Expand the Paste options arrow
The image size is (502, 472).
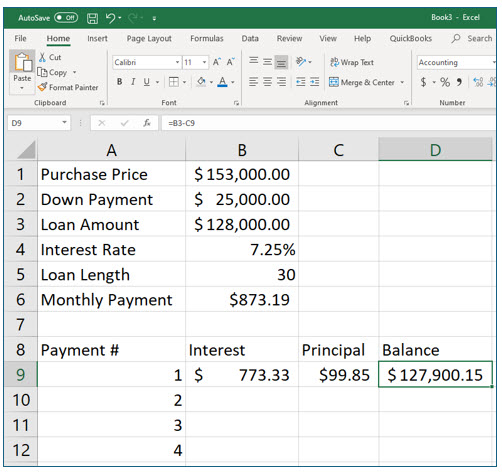pos(22,88)
